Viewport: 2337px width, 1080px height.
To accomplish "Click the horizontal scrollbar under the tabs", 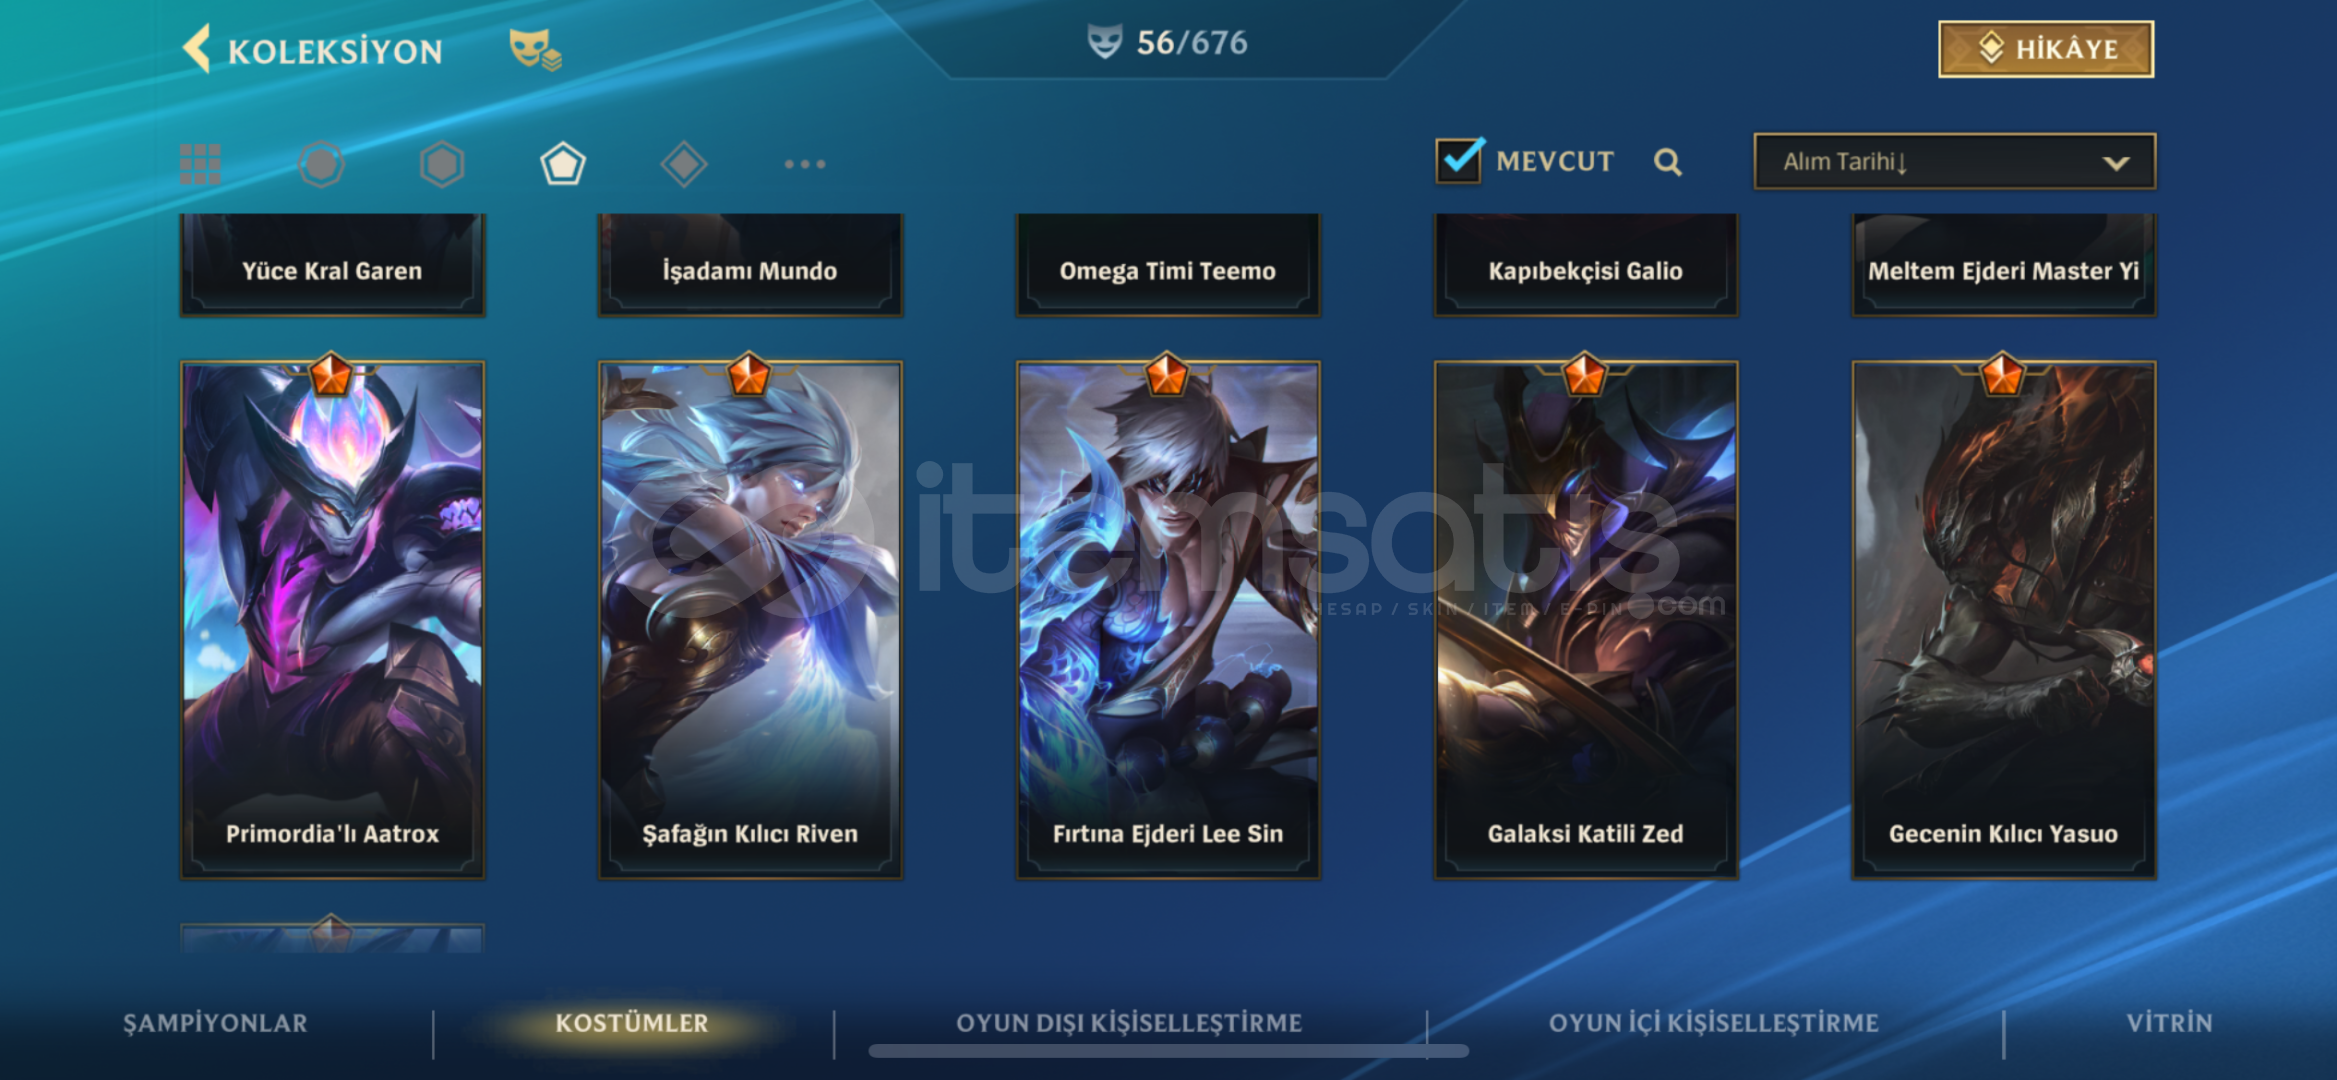I will coord(1168,1051).
